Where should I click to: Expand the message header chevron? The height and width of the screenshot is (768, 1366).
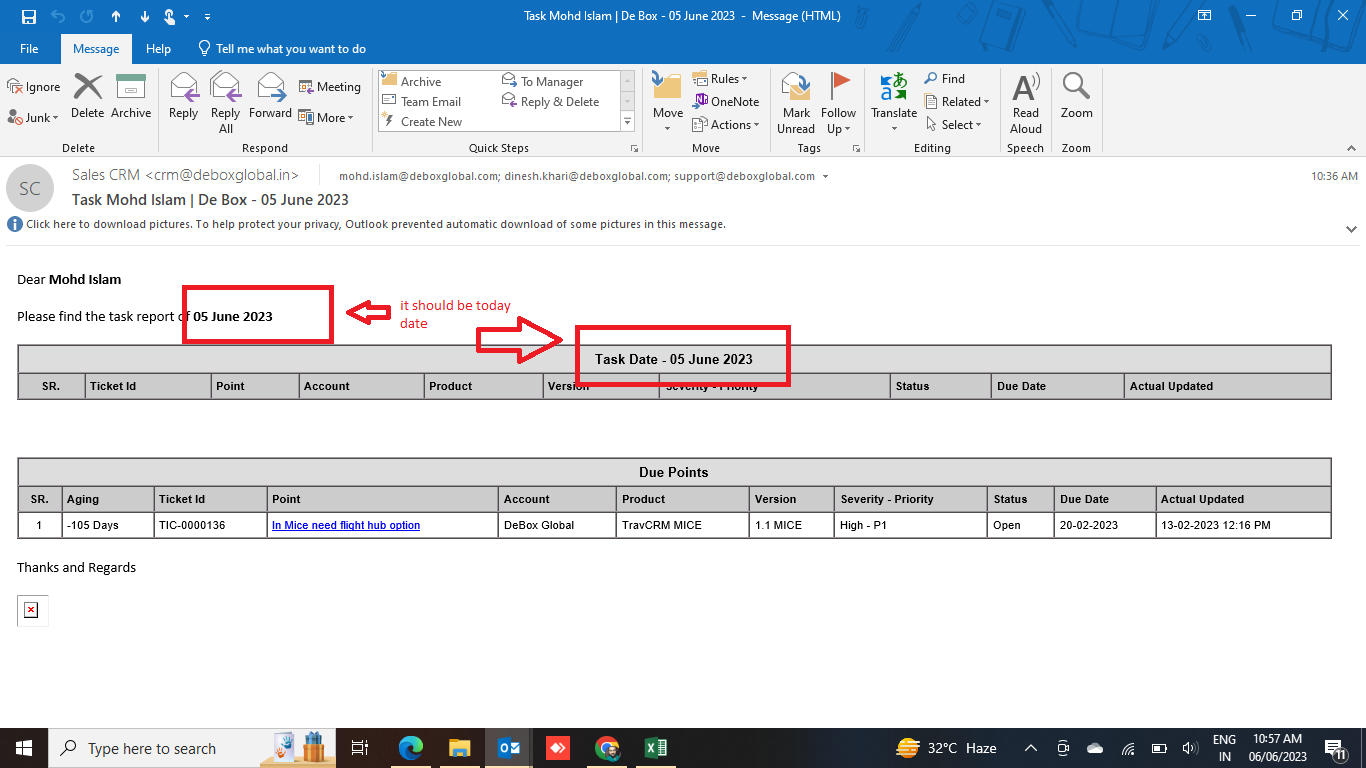point(1352,229)
